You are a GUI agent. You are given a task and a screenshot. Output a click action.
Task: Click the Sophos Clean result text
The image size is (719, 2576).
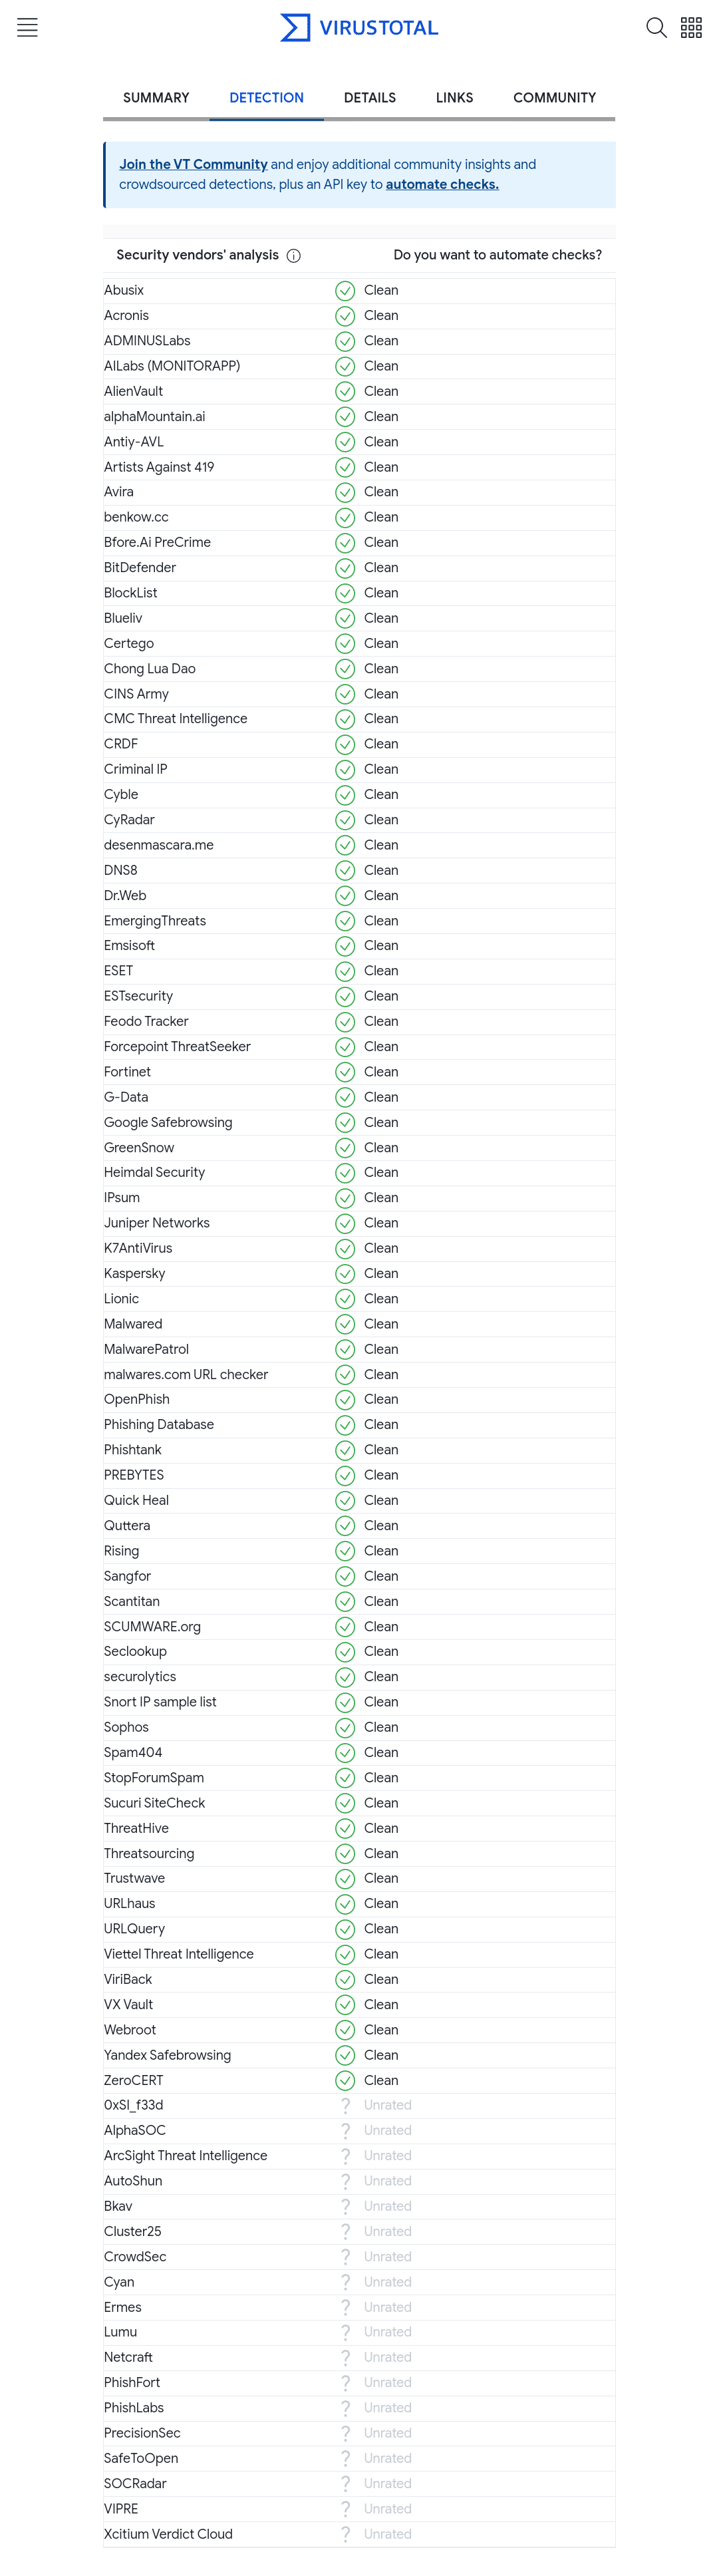381,1727
